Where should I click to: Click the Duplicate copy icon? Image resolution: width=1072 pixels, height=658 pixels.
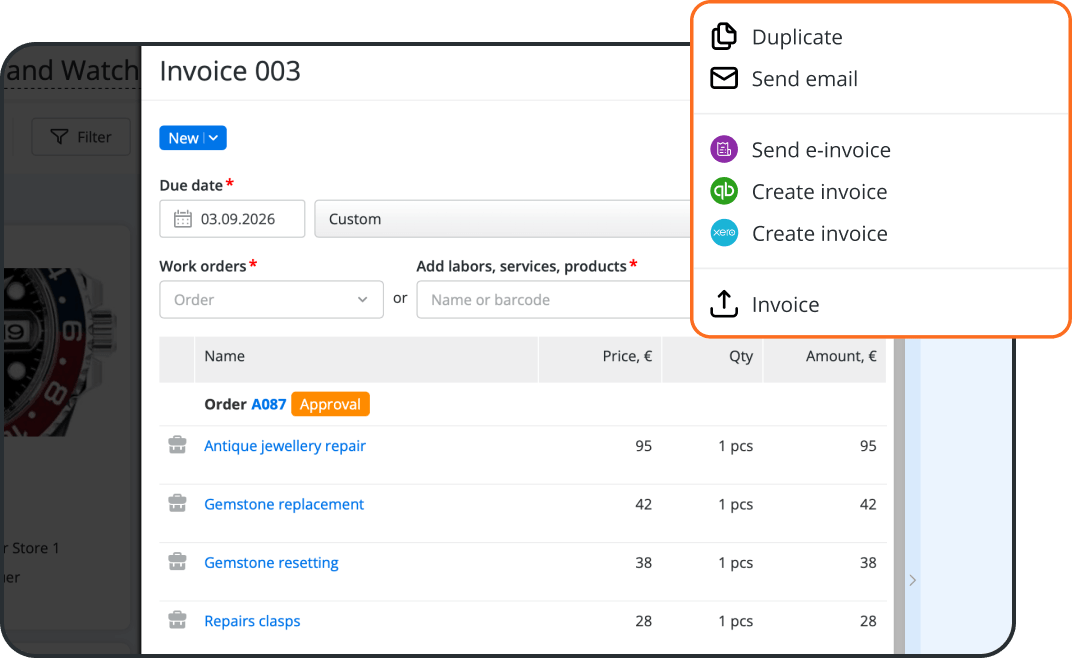click(x=724, y=36)
